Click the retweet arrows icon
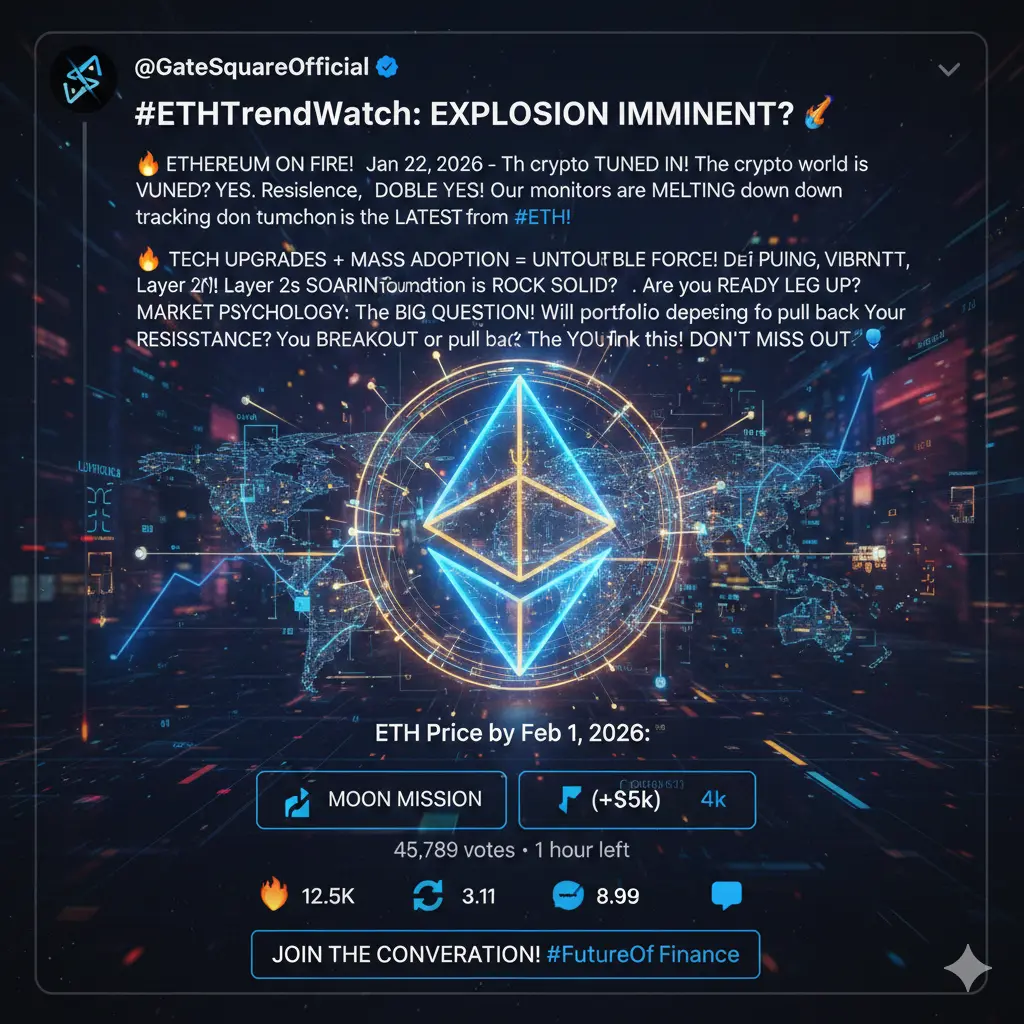 [x=428, y=895]
